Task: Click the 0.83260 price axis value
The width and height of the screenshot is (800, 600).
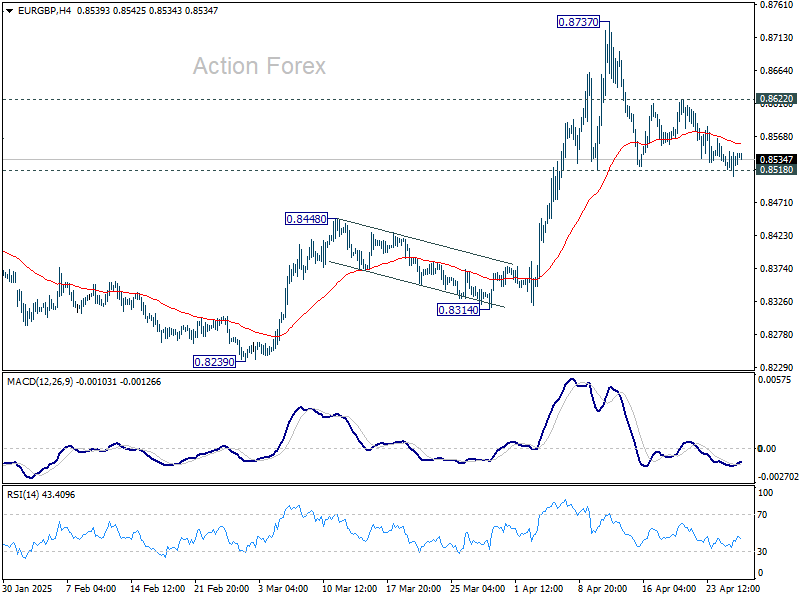Action: pos(777,302)
